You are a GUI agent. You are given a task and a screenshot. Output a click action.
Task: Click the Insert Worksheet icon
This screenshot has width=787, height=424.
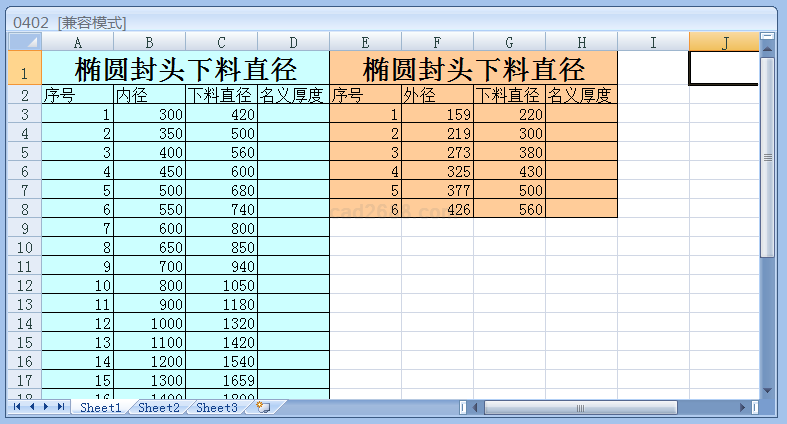click(x=263, y=407)
